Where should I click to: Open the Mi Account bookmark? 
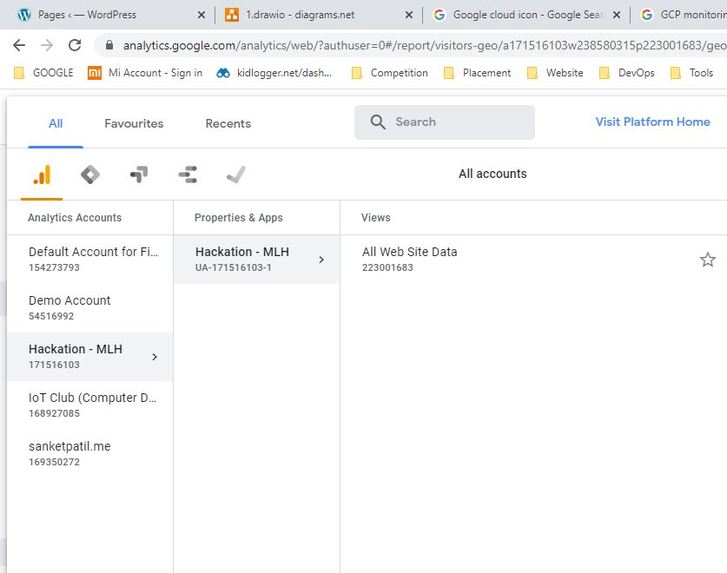click(145, 73)
